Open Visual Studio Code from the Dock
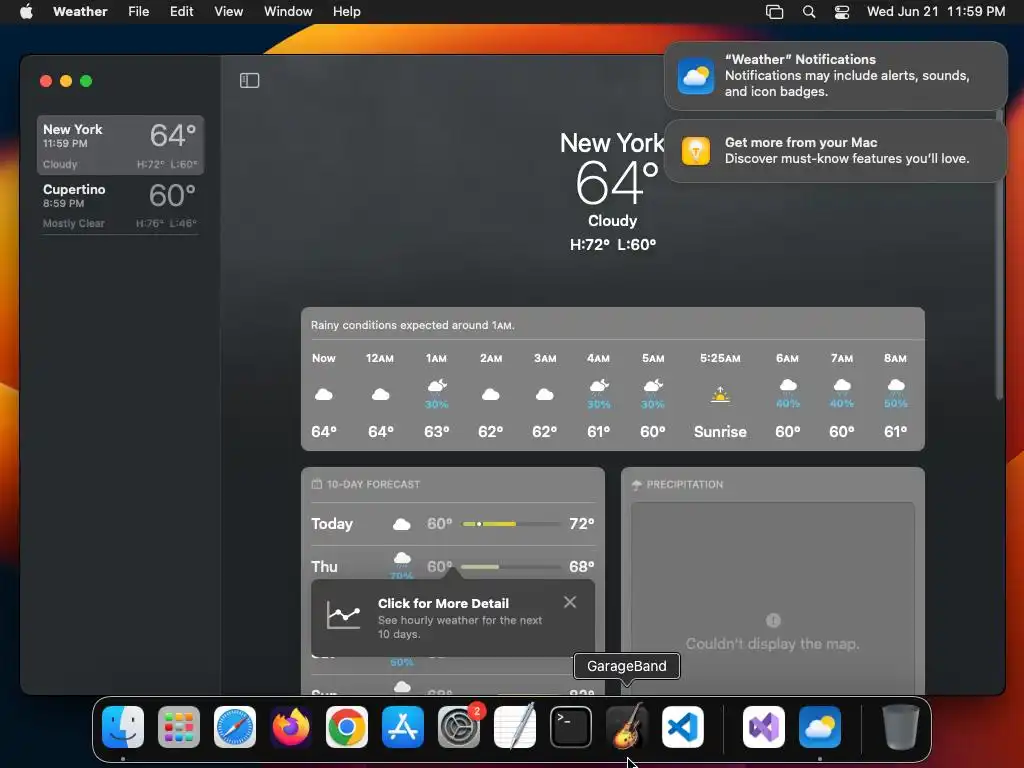Viewport: 1024px width, 768px height. 683,727
